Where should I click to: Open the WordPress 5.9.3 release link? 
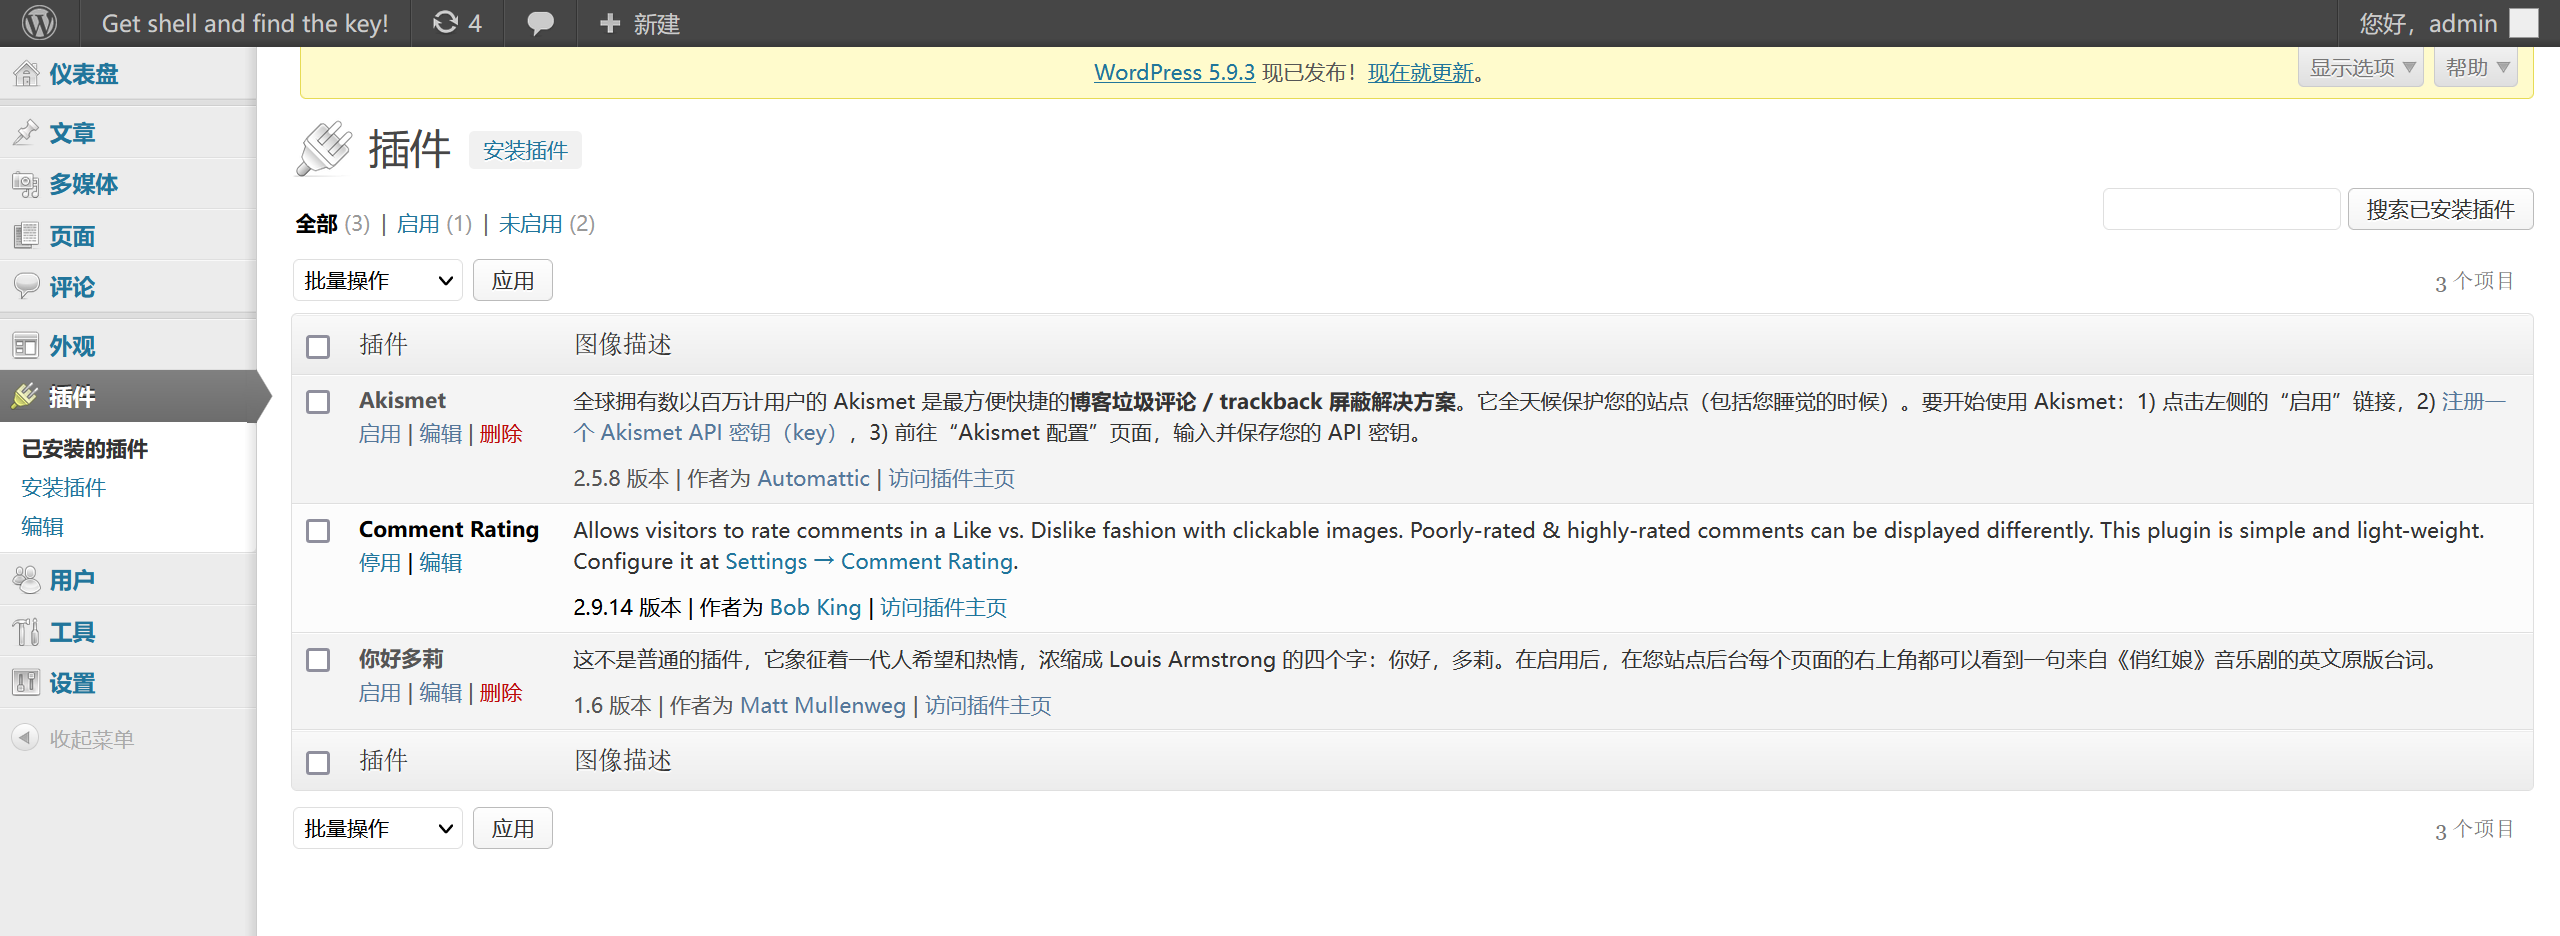1174,73
